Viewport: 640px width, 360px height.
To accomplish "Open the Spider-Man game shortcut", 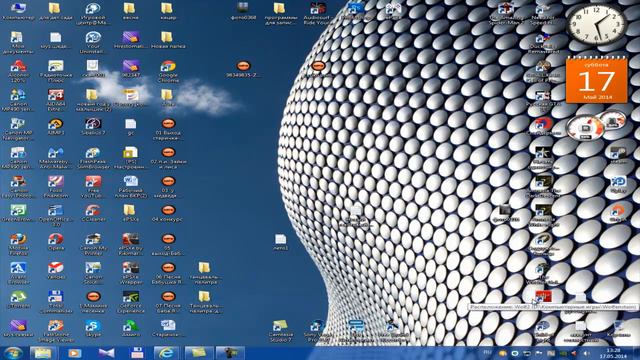I will (x=506, y=13).
